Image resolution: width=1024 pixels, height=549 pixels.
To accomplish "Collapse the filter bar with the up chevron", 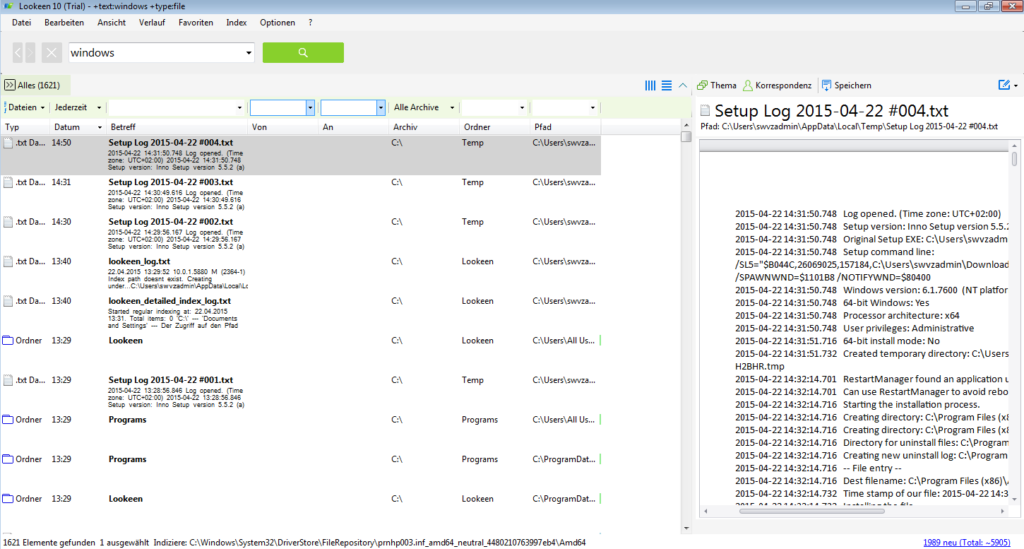I will click(x=682, y=86).
